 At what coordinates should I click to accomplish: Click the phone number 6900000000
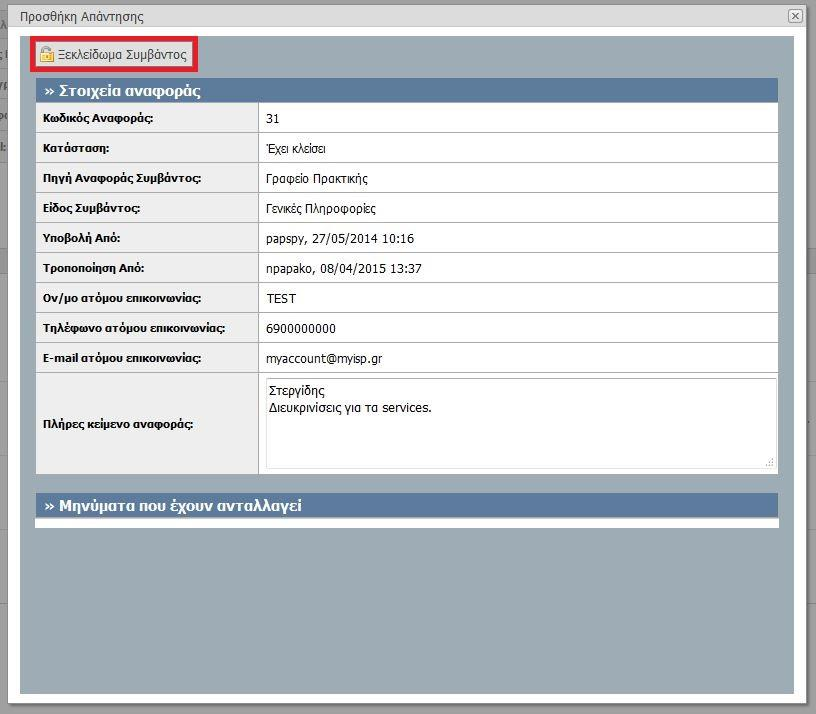301,329
